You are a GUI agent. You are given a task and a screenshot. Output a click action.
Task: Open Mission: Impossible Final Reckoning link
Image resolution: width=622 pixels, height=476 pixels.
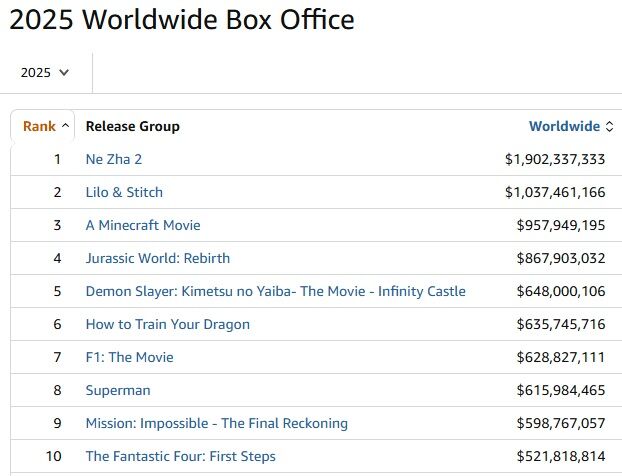[x=217, y=423]
